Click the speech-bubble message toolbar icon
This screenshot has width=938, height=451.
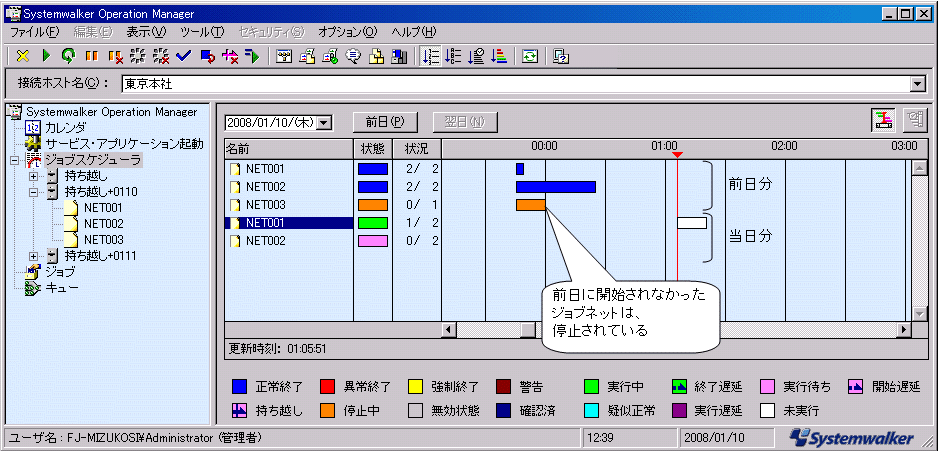point(353,56)
